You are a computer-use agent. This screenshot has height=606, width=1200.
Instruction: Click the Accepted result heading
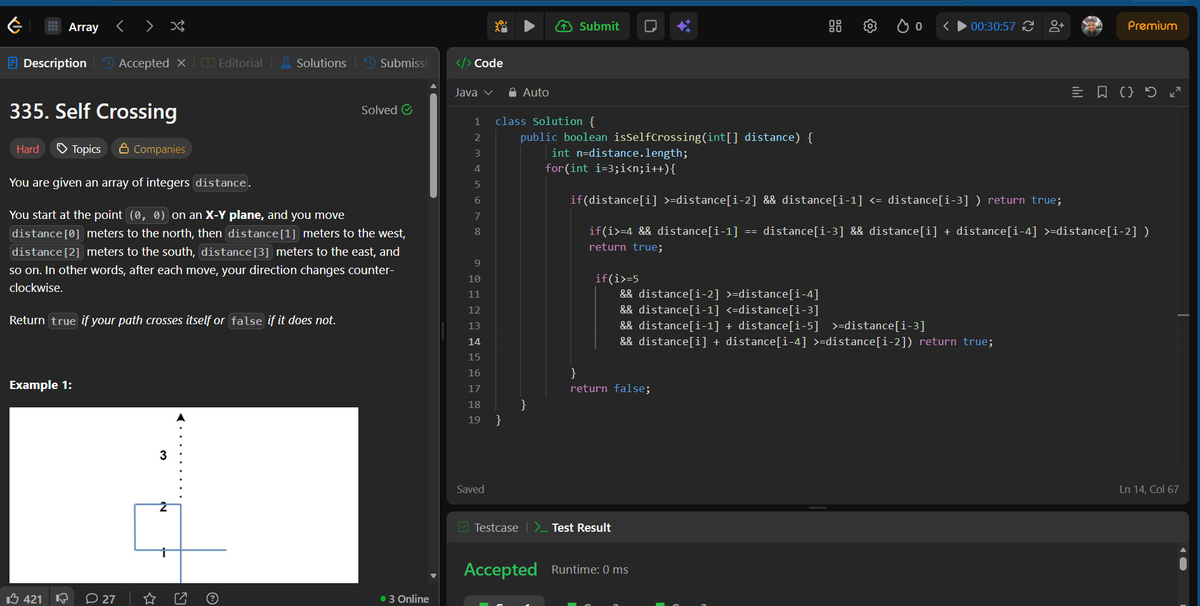pyautogui.click(x=500, y=569)
